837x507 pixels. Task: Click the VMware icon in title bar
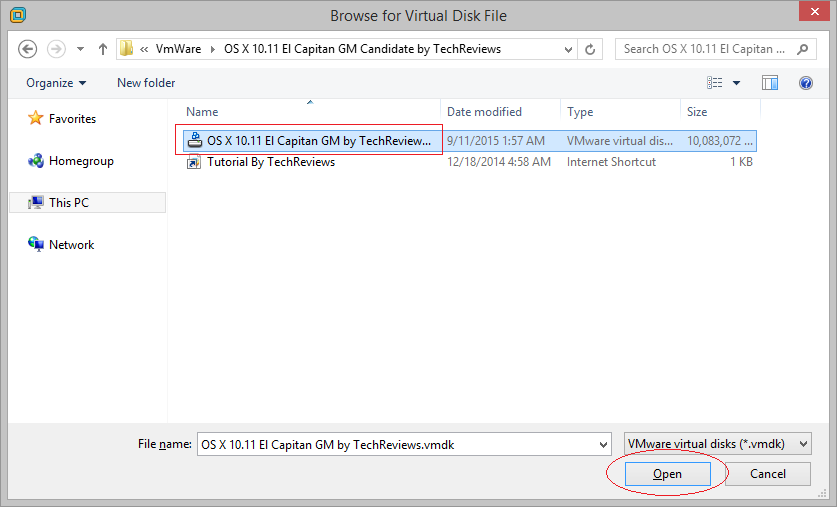point(18,15)
